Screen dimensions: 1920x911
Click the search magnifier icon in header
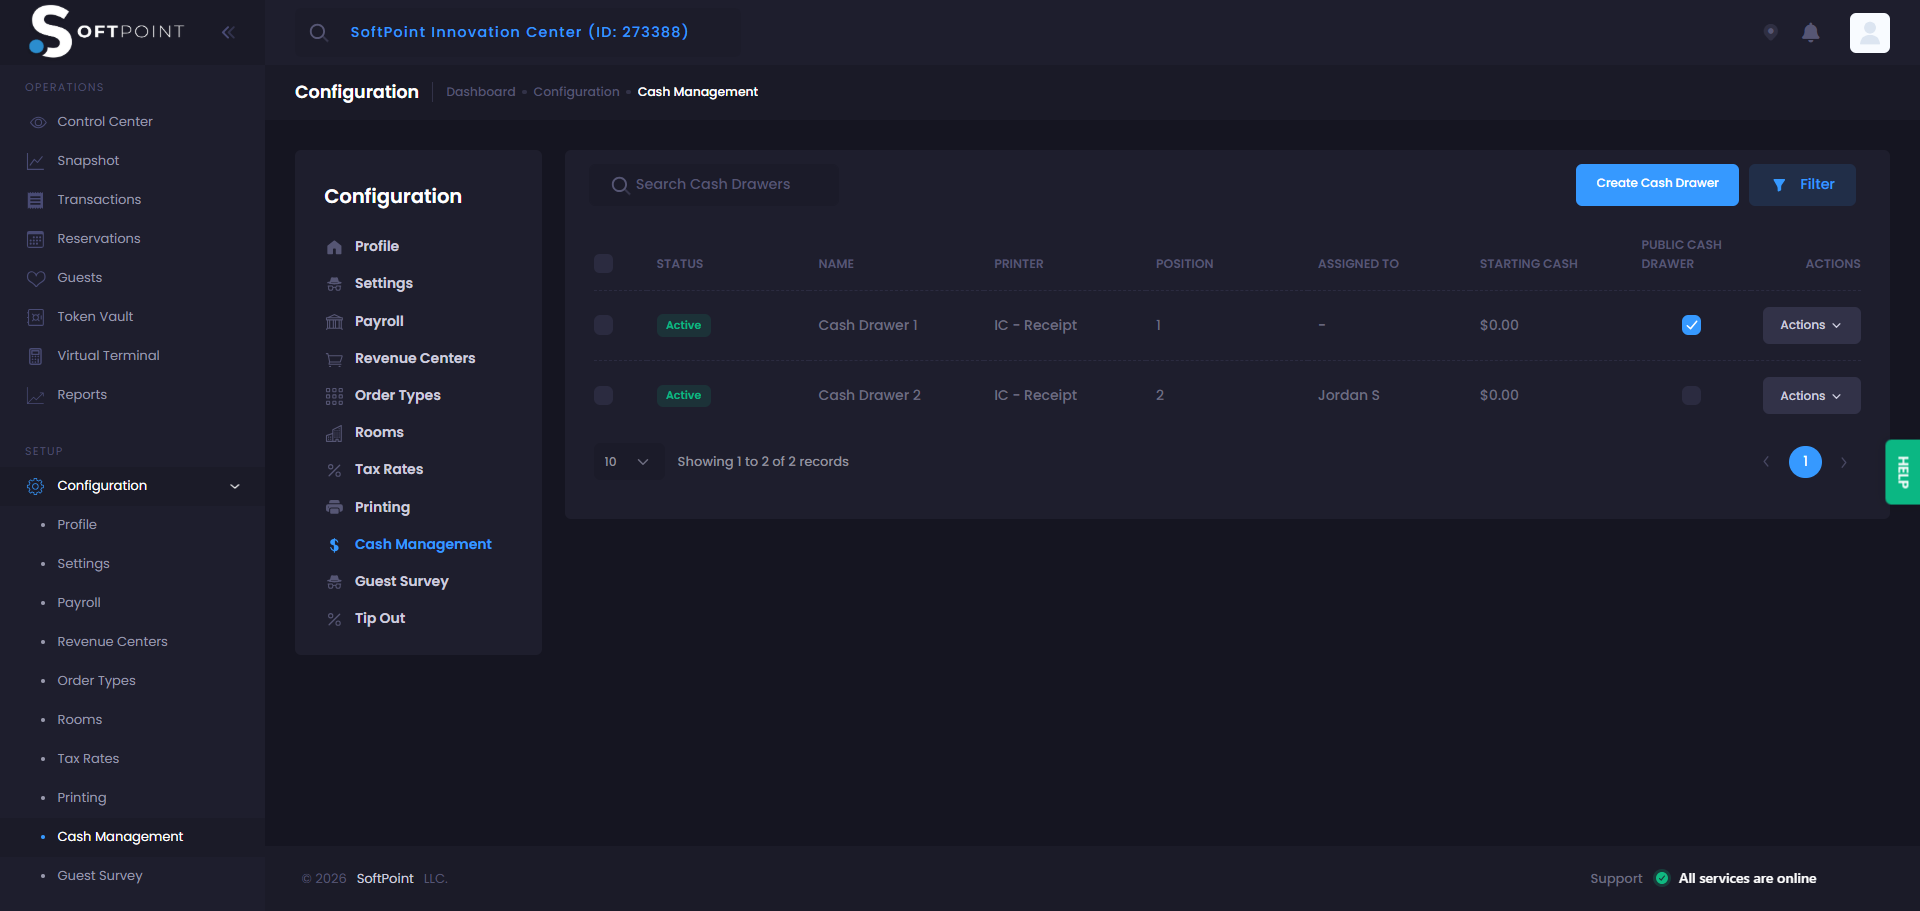[x=318, y=32]
